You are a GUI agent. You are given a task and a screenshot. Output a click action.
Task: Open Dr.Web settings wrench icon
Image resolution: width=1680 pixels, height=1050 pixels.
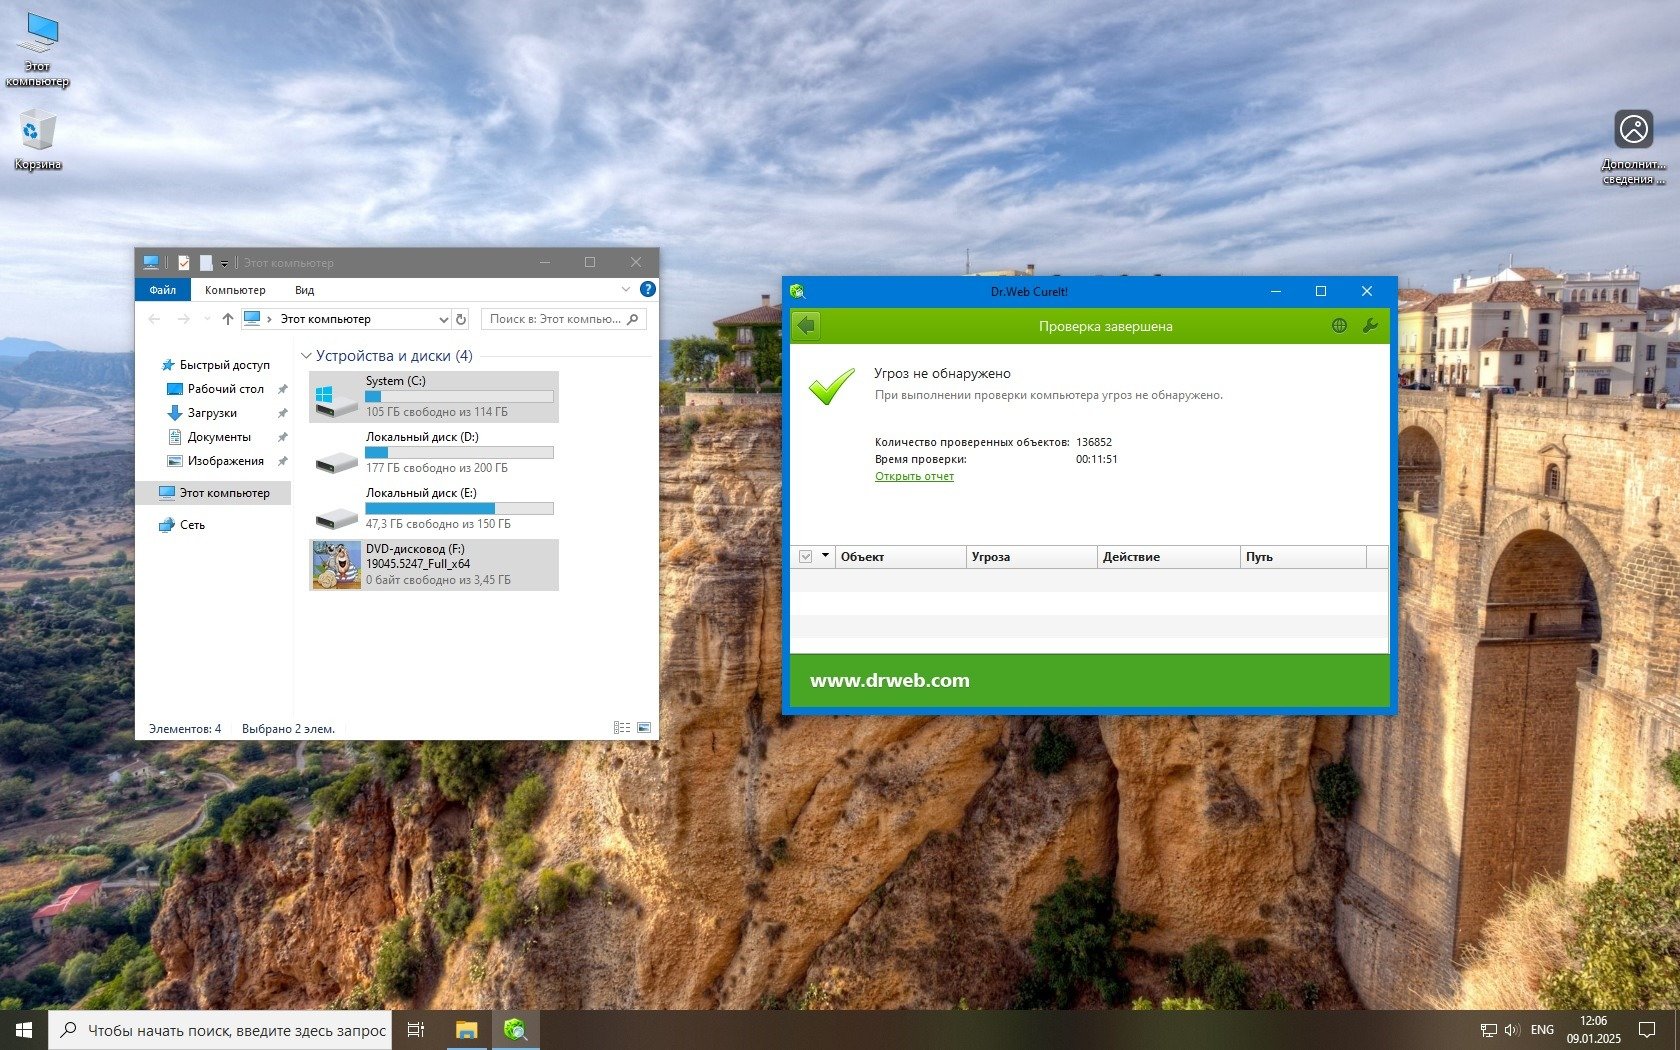click(x=1370, y=326)
